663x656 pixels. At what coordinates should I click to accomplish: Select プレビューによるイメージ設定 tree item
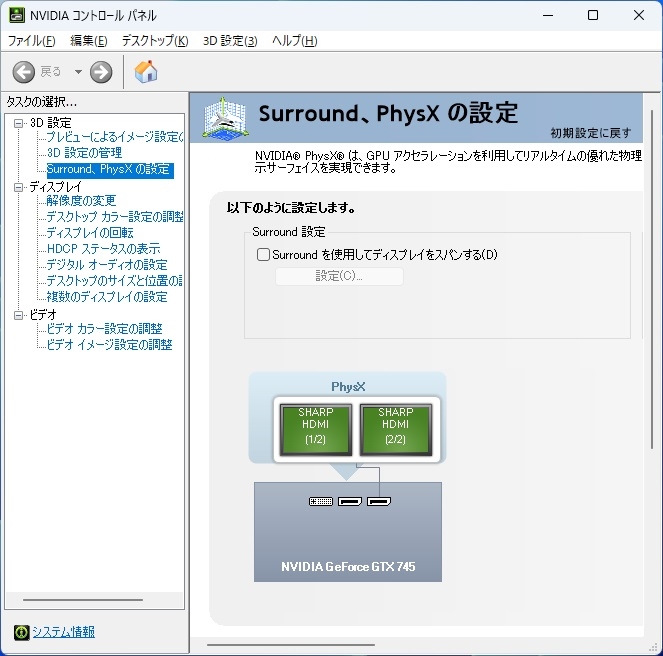114,137
